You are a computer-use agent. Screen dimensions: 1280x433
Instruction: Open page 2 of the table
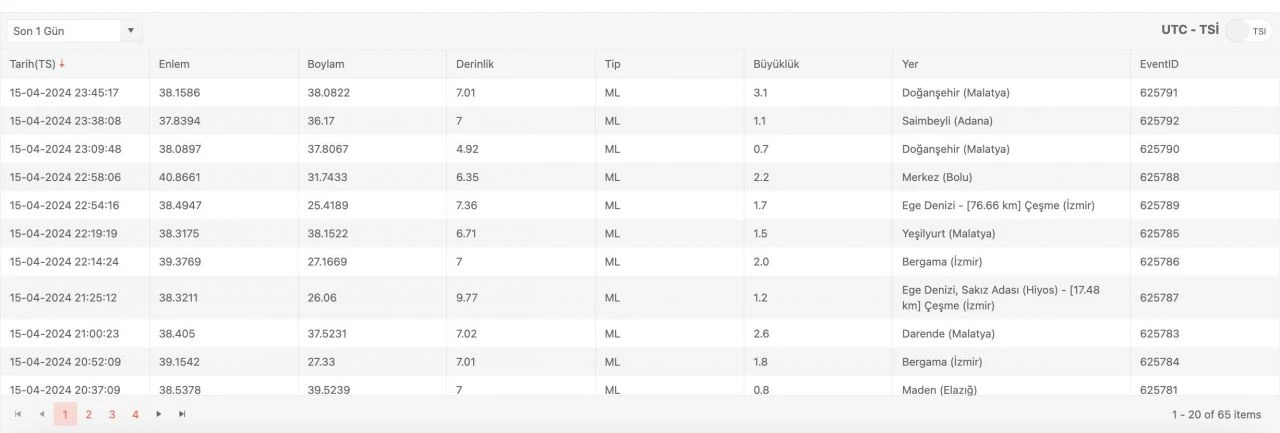tap(88, 414)
